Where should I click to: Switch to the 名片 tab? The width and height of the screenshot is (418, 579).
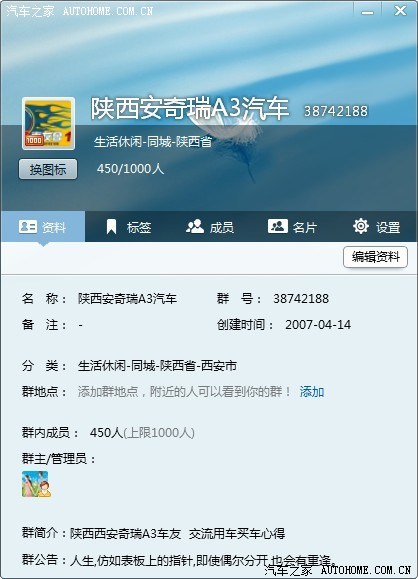tap(292, 227)
